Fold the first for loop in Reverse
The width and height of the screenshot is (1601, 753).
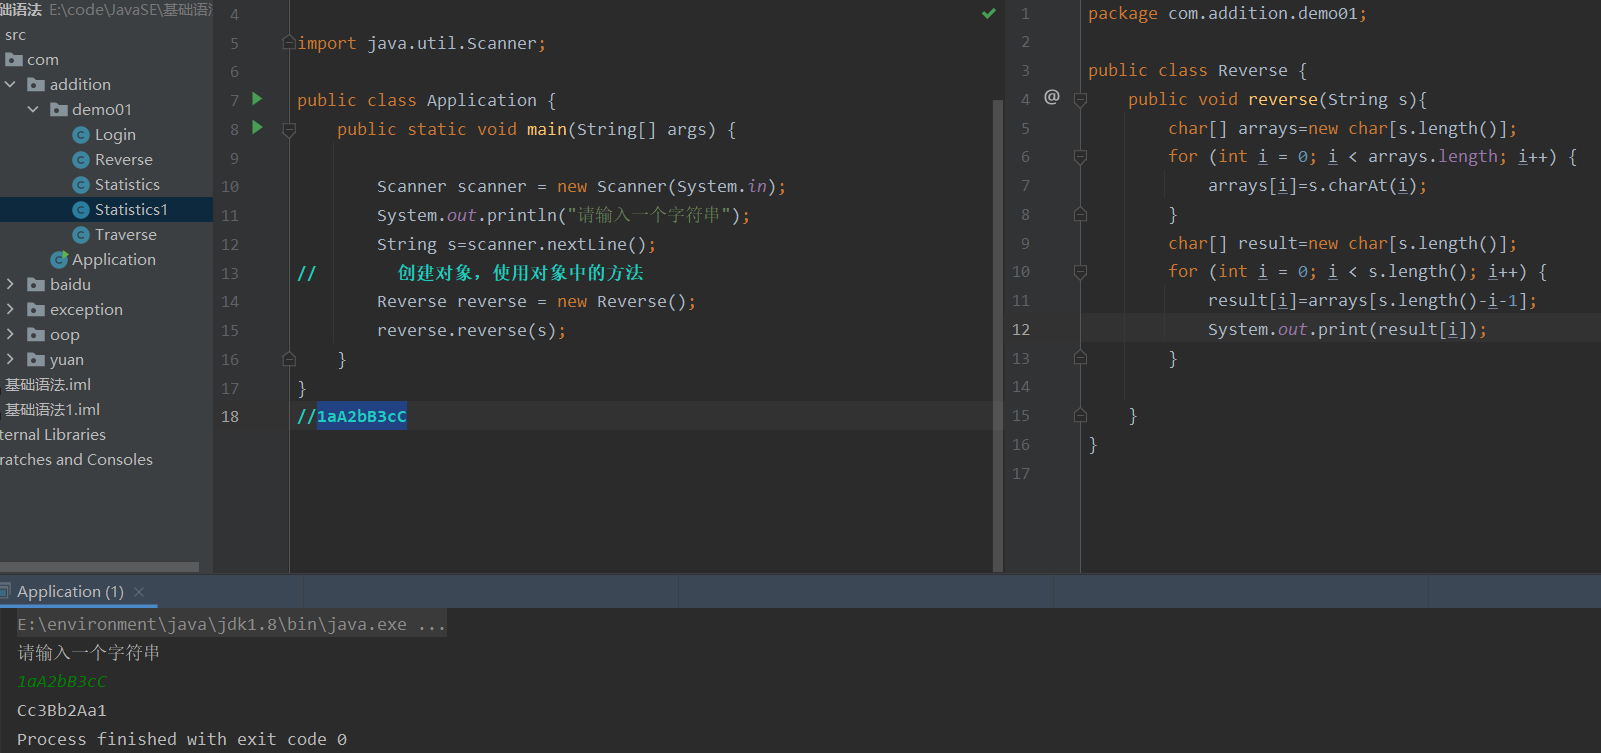1080,157
